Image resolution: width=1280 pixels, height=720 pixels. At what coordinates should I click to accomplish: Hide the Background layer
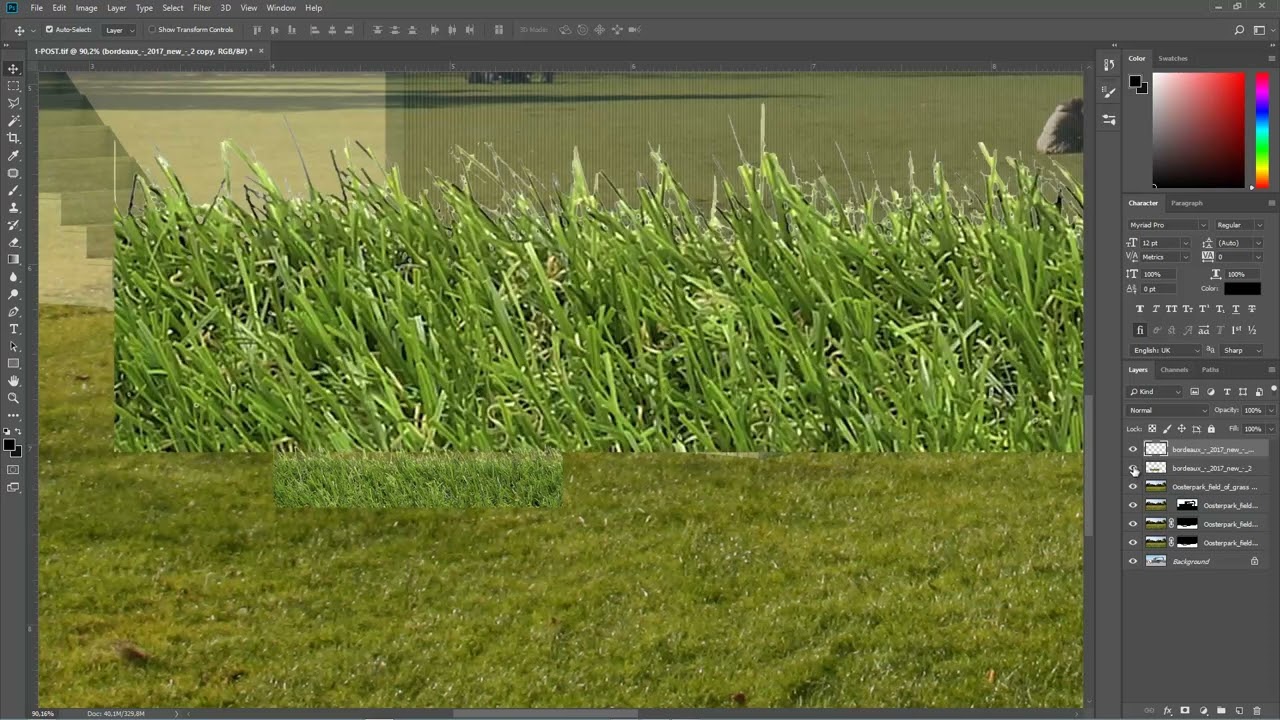pyautogui.click(x=1133, y=561)
